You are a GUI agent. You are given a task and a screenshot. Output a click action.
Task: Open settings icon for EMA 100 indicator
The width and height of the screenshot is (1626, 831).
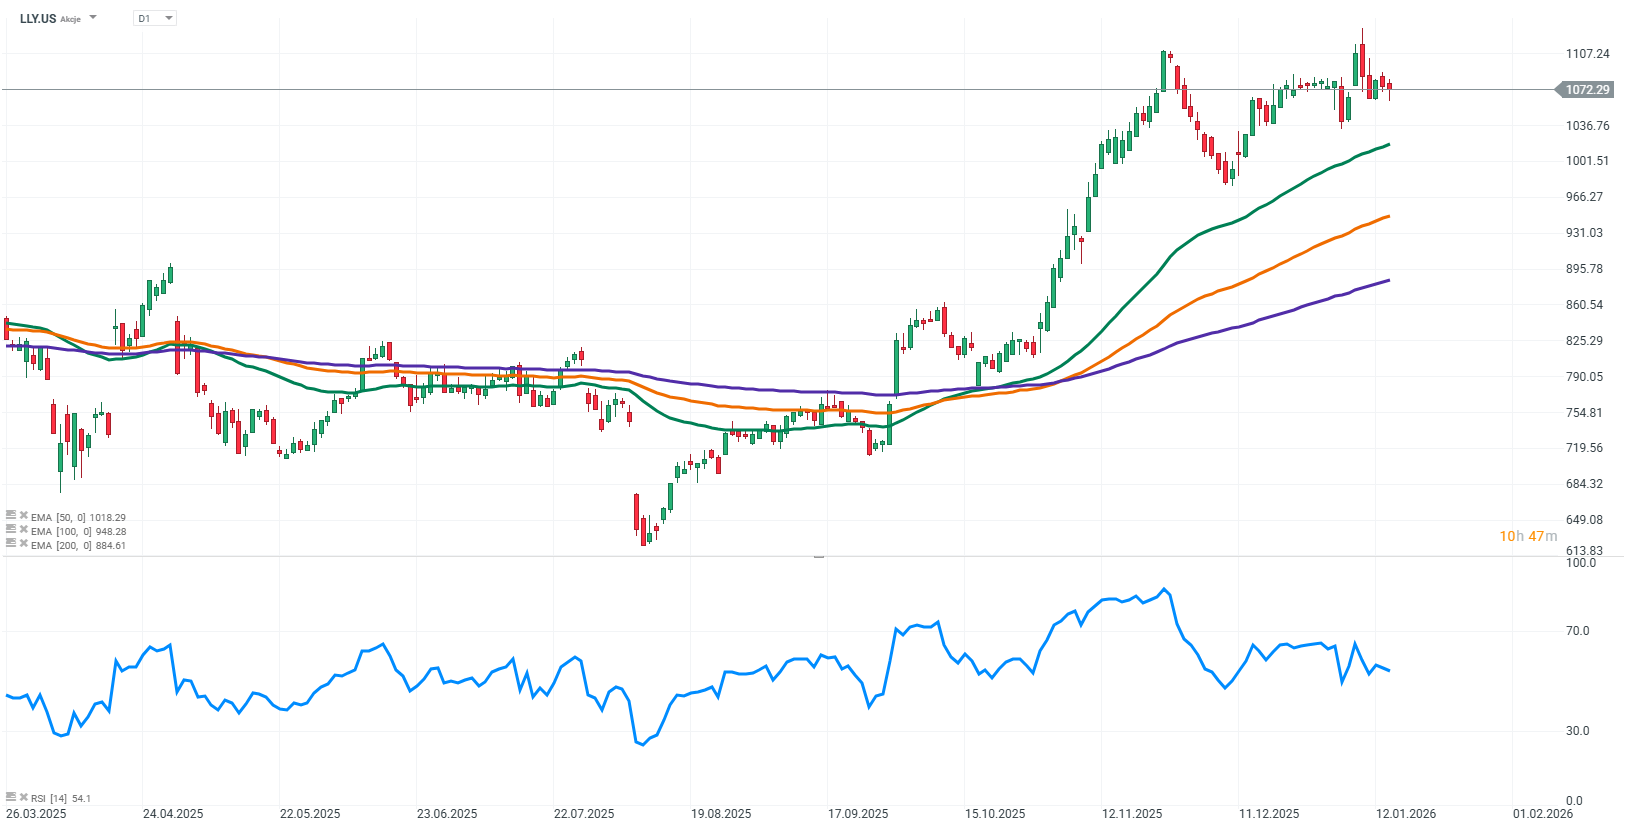(11, 529)
